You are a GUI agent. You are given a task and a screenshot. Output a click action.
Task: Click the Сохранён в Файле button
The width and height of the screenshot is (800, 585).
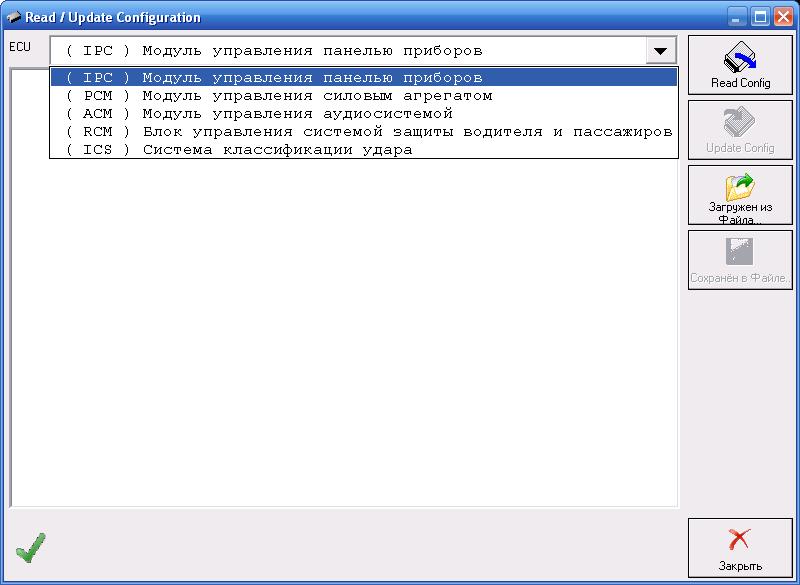tap(740, 260)
